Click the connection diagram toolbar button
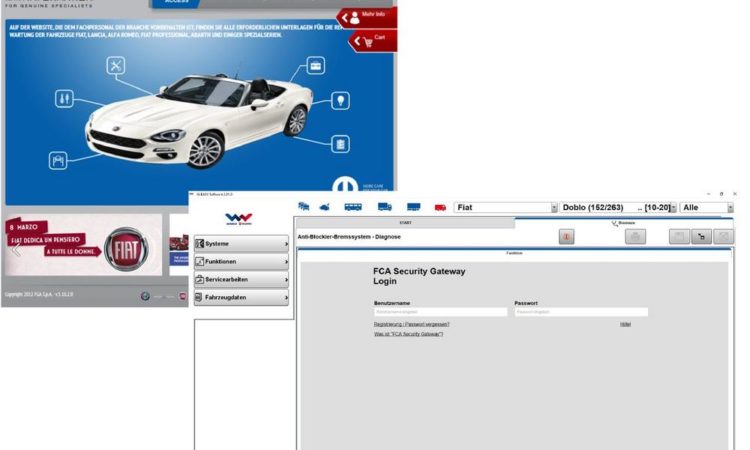 point(702,237)
